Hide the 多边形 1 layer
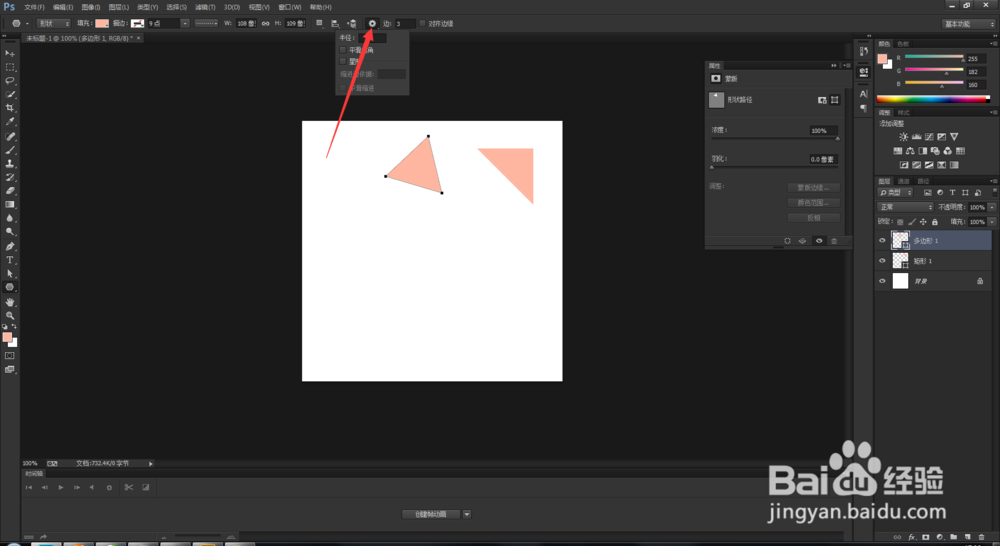The image size is (1000, 546). tap(882, 240)
